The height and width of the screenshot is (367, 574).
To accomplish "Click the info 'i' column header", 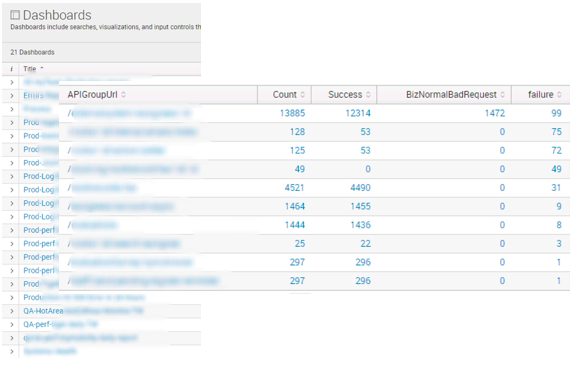I will (12, 69).
